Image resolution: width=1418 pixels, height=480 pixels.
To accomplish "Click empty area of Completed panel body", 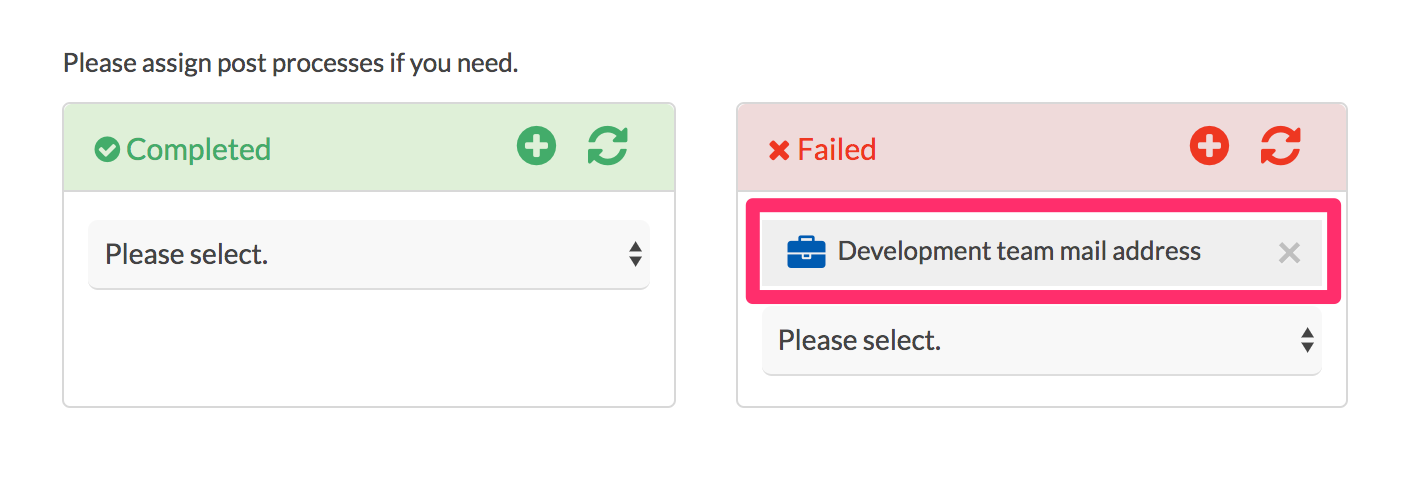I will coord(369,348).
